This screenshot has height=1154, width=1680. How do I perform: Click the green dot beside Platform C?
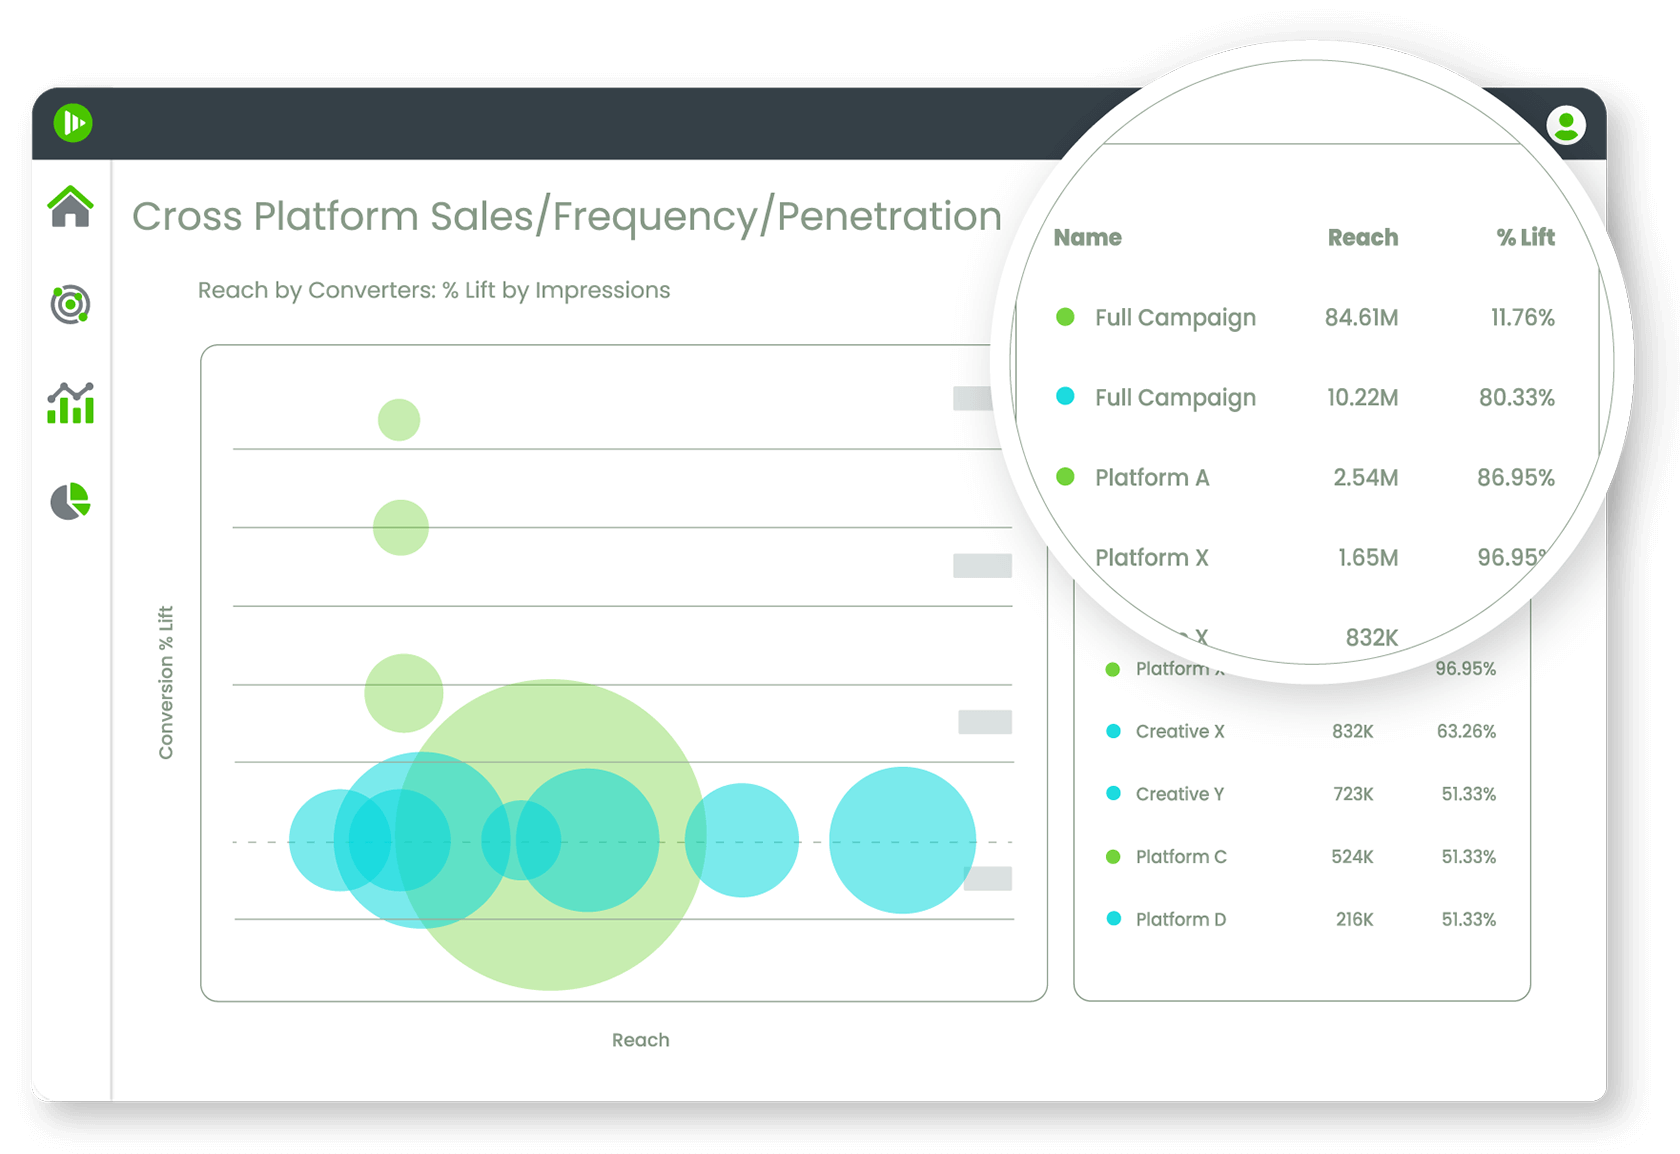pyautogui.click(x=1113, y=857)
